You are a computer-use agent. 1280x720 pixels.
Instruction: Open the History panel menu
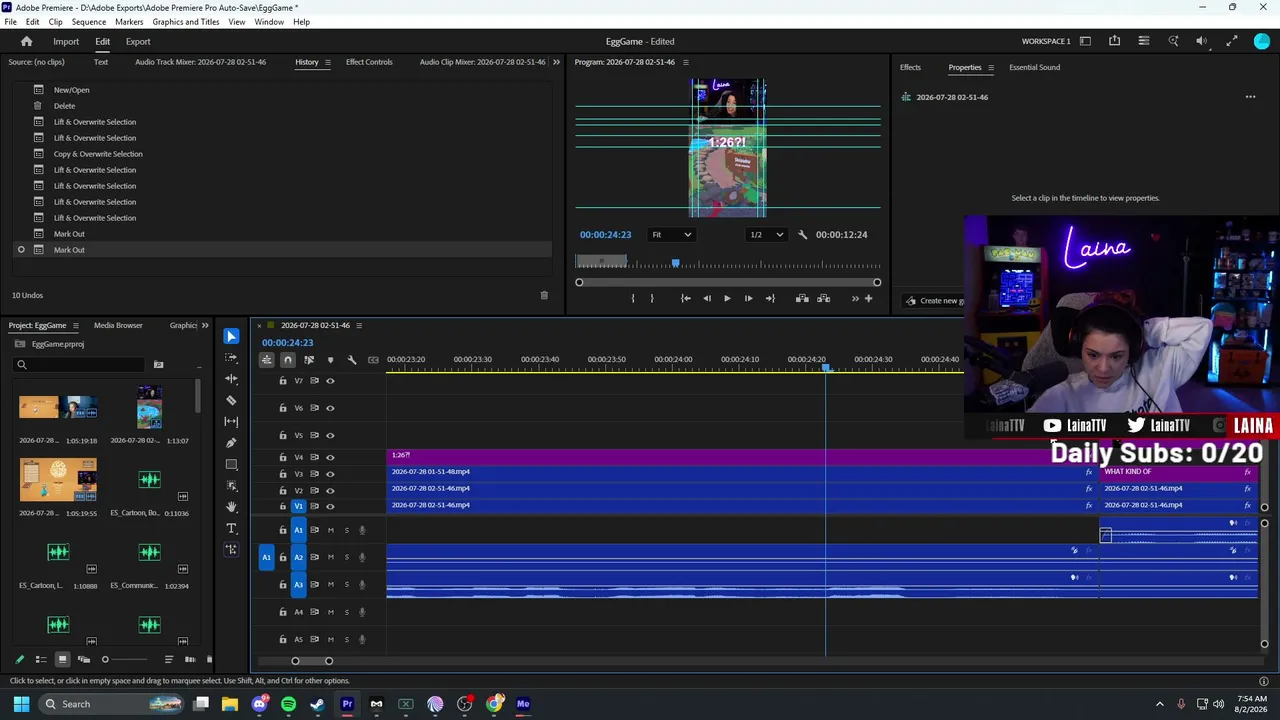(327, 62)
